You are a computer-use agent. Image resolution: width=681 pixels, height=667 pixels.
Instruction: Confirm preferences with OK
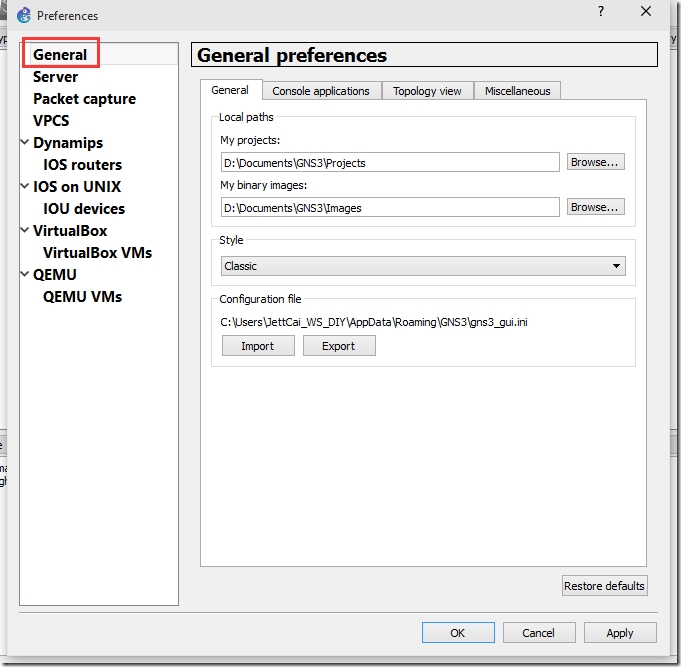pos(458,633)
